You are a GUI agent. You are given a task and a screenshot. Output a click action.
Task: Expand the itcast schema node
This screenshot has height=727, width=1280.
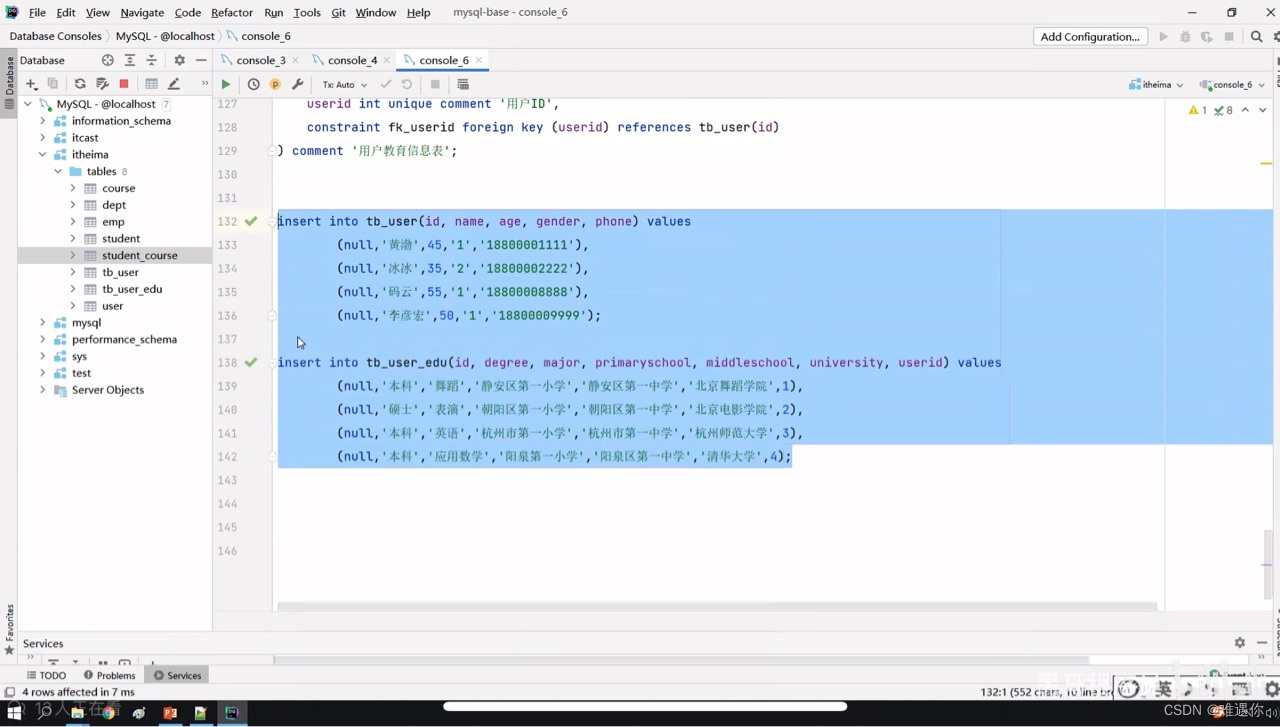(x=43, y=138)
